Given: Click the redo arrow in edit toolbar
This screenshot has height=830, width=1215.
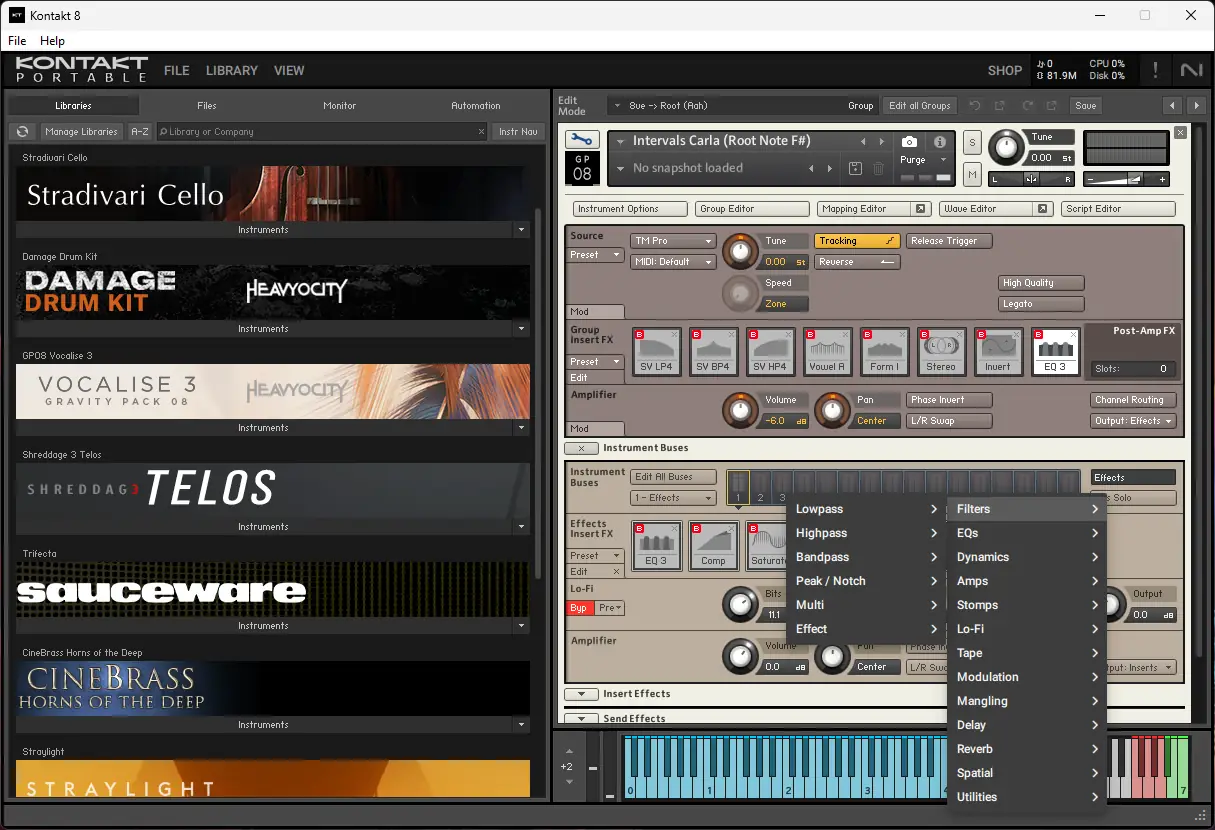Looking at the screenshot, I should click(1027, 105).
